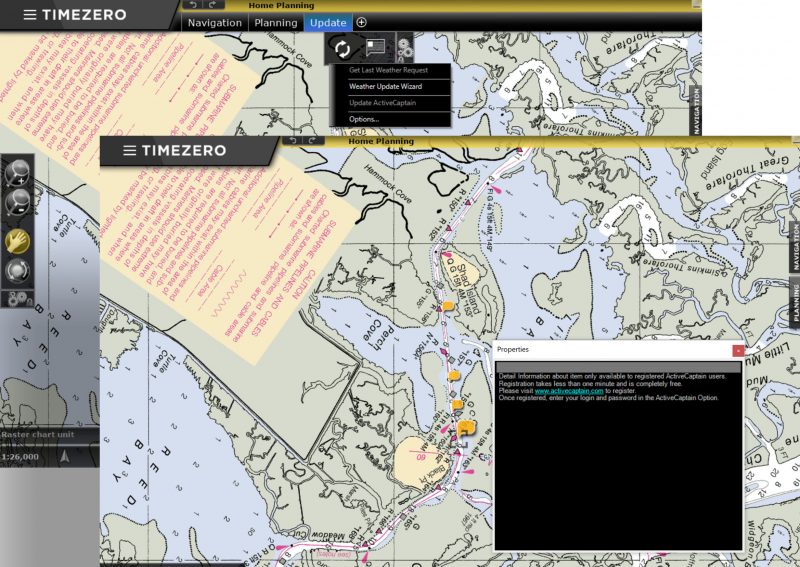Click the undo arrow in back window
Screen dimensions: 800x567
coord(193,5)
